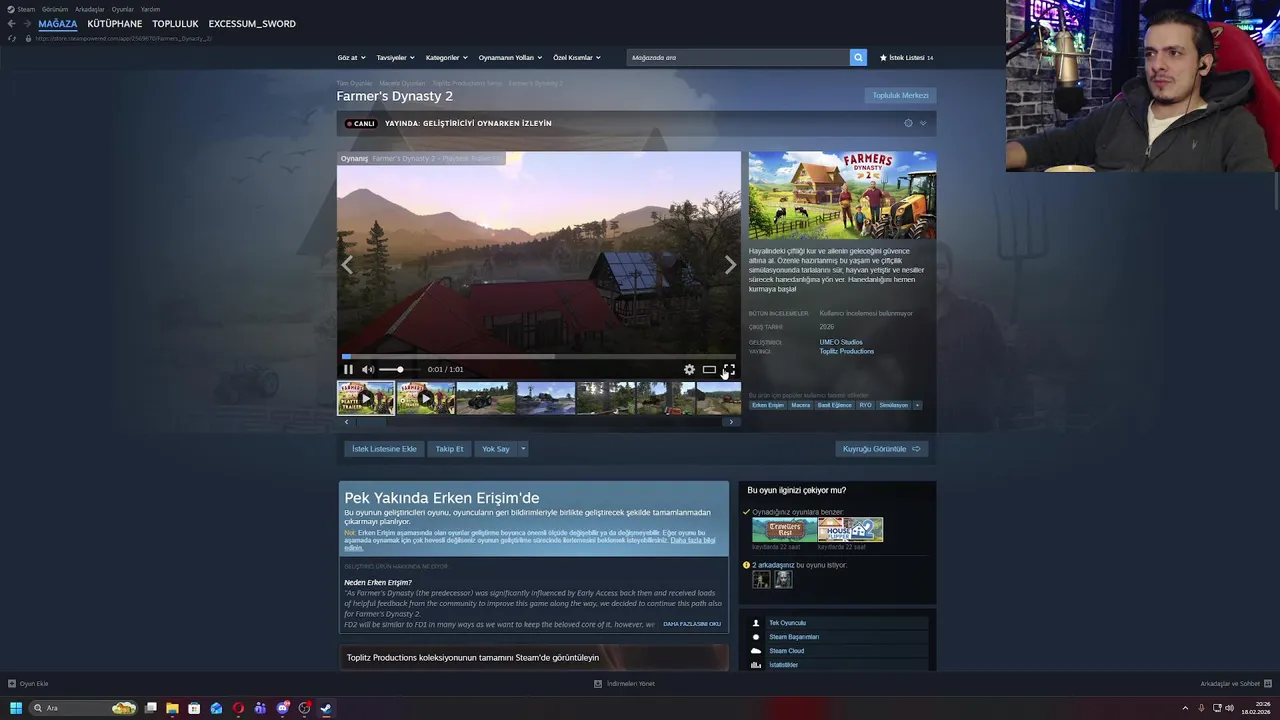The height and width of the screenshot is (720, 1280).
Task: Expand the Kategoriler menu
Action: click(446, 57)
